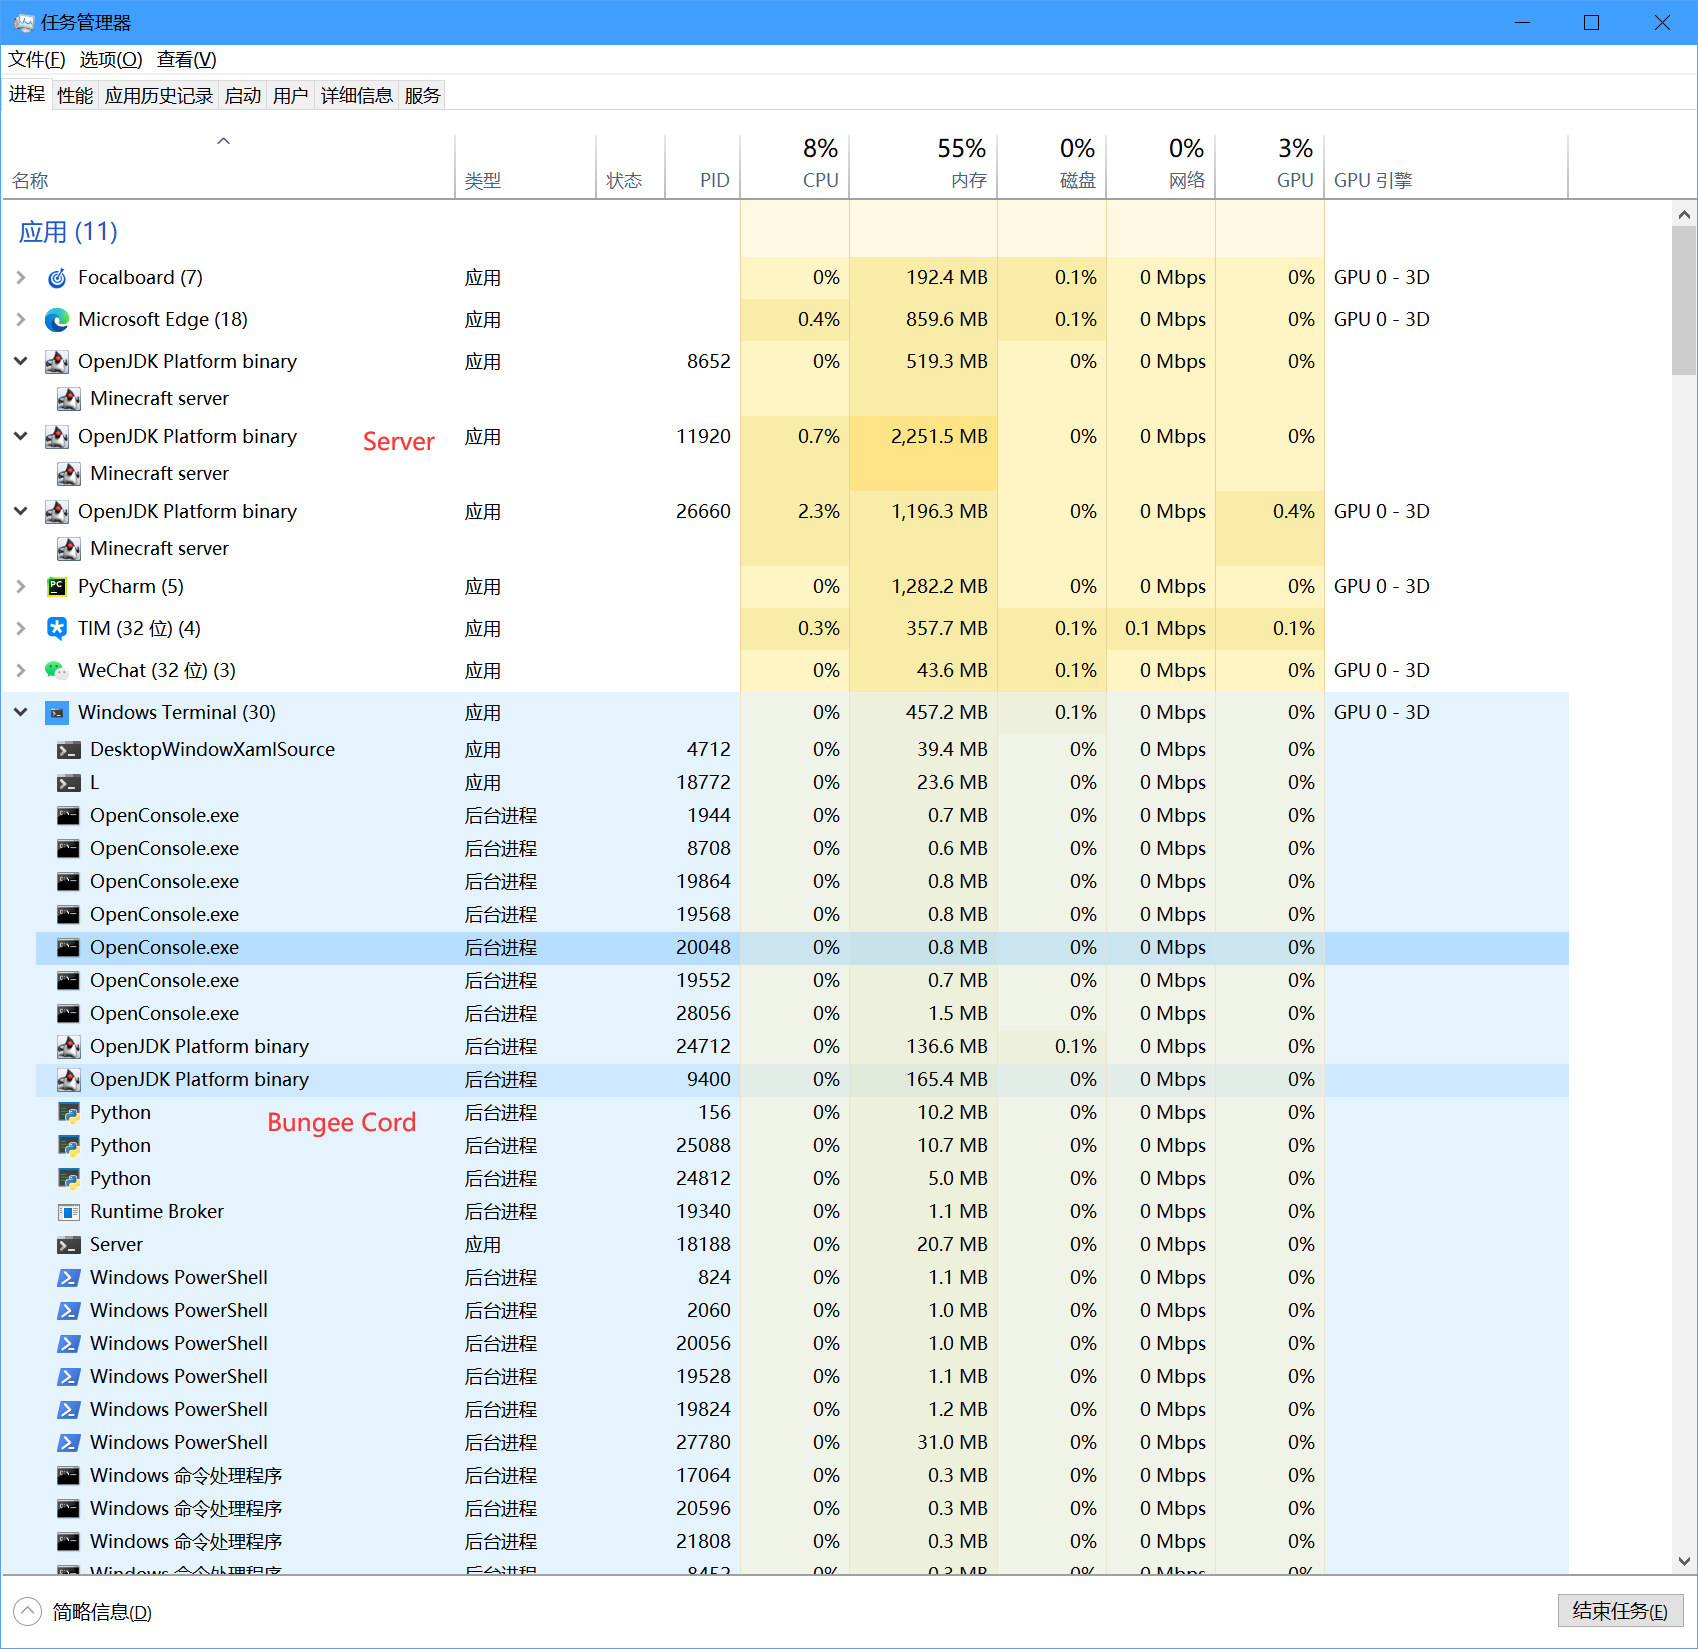
Task: Select the PyCharm application icon
Action: click(x=57, y=586)
